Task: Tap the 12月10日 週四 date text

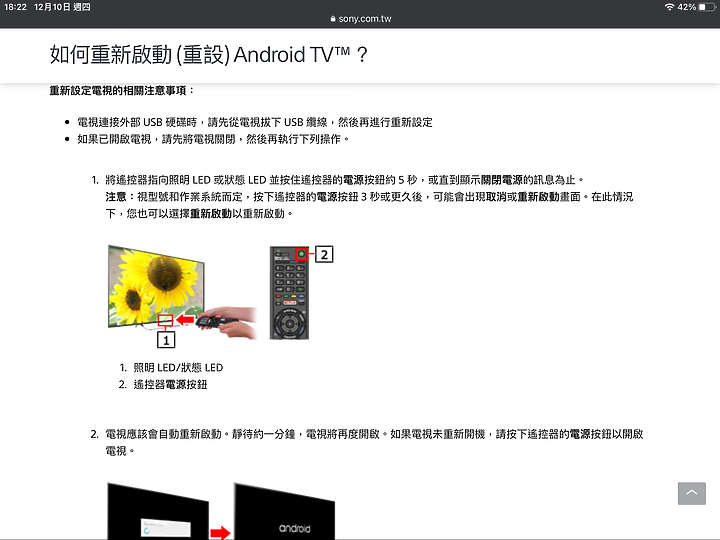Action: [x=62, y=7]
